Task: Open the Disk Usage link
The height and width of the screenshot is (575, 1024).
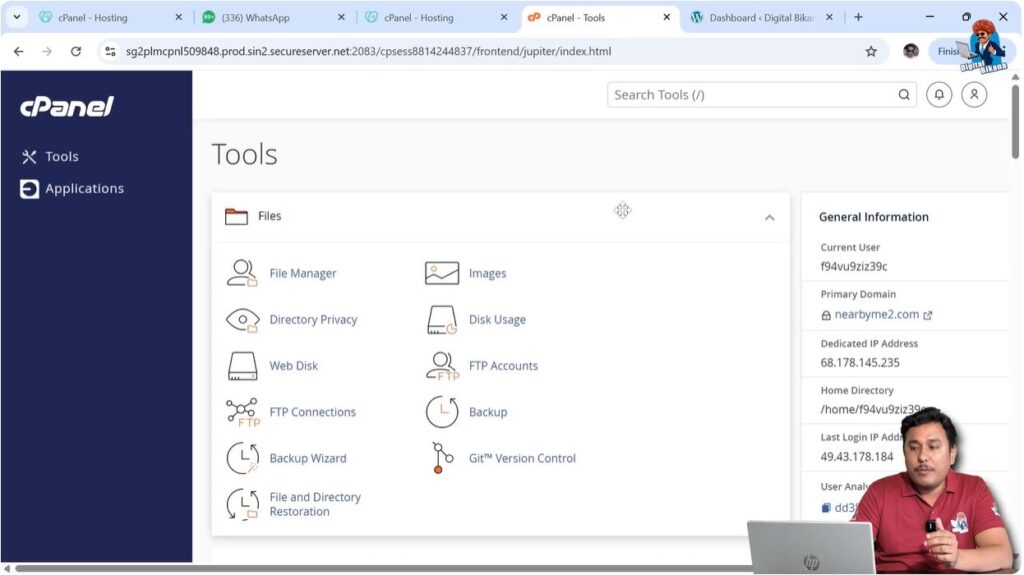Action: click(x=497, y=320)
